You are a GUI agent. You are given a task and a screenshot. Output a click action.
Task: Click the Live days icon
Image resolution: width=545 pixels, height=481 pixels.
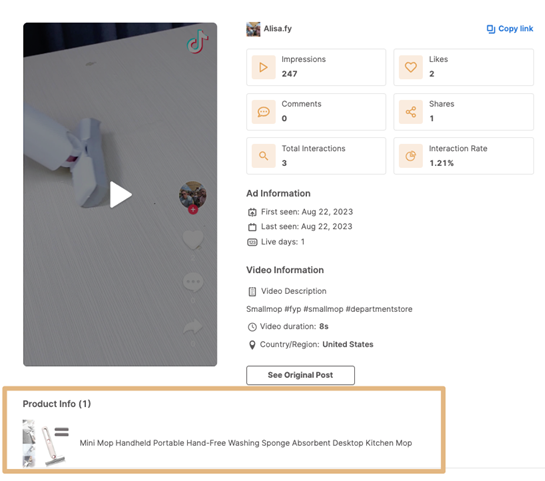tap(252, 242)
